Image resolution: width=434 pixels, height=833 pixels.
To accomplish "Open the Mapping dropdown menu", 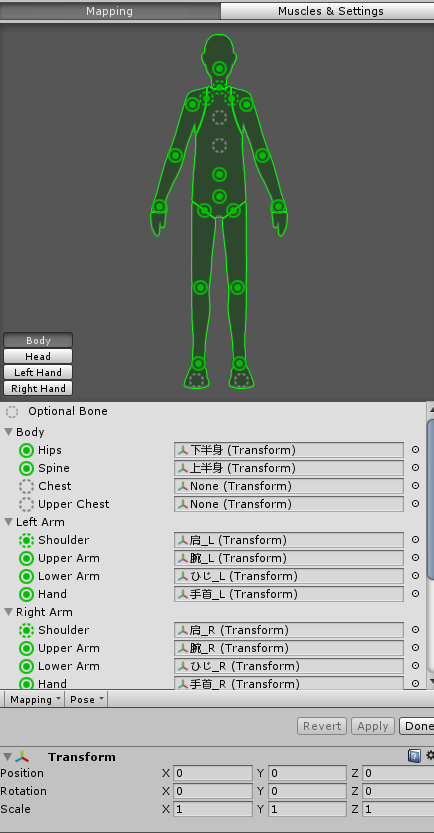I will (35, 700).
